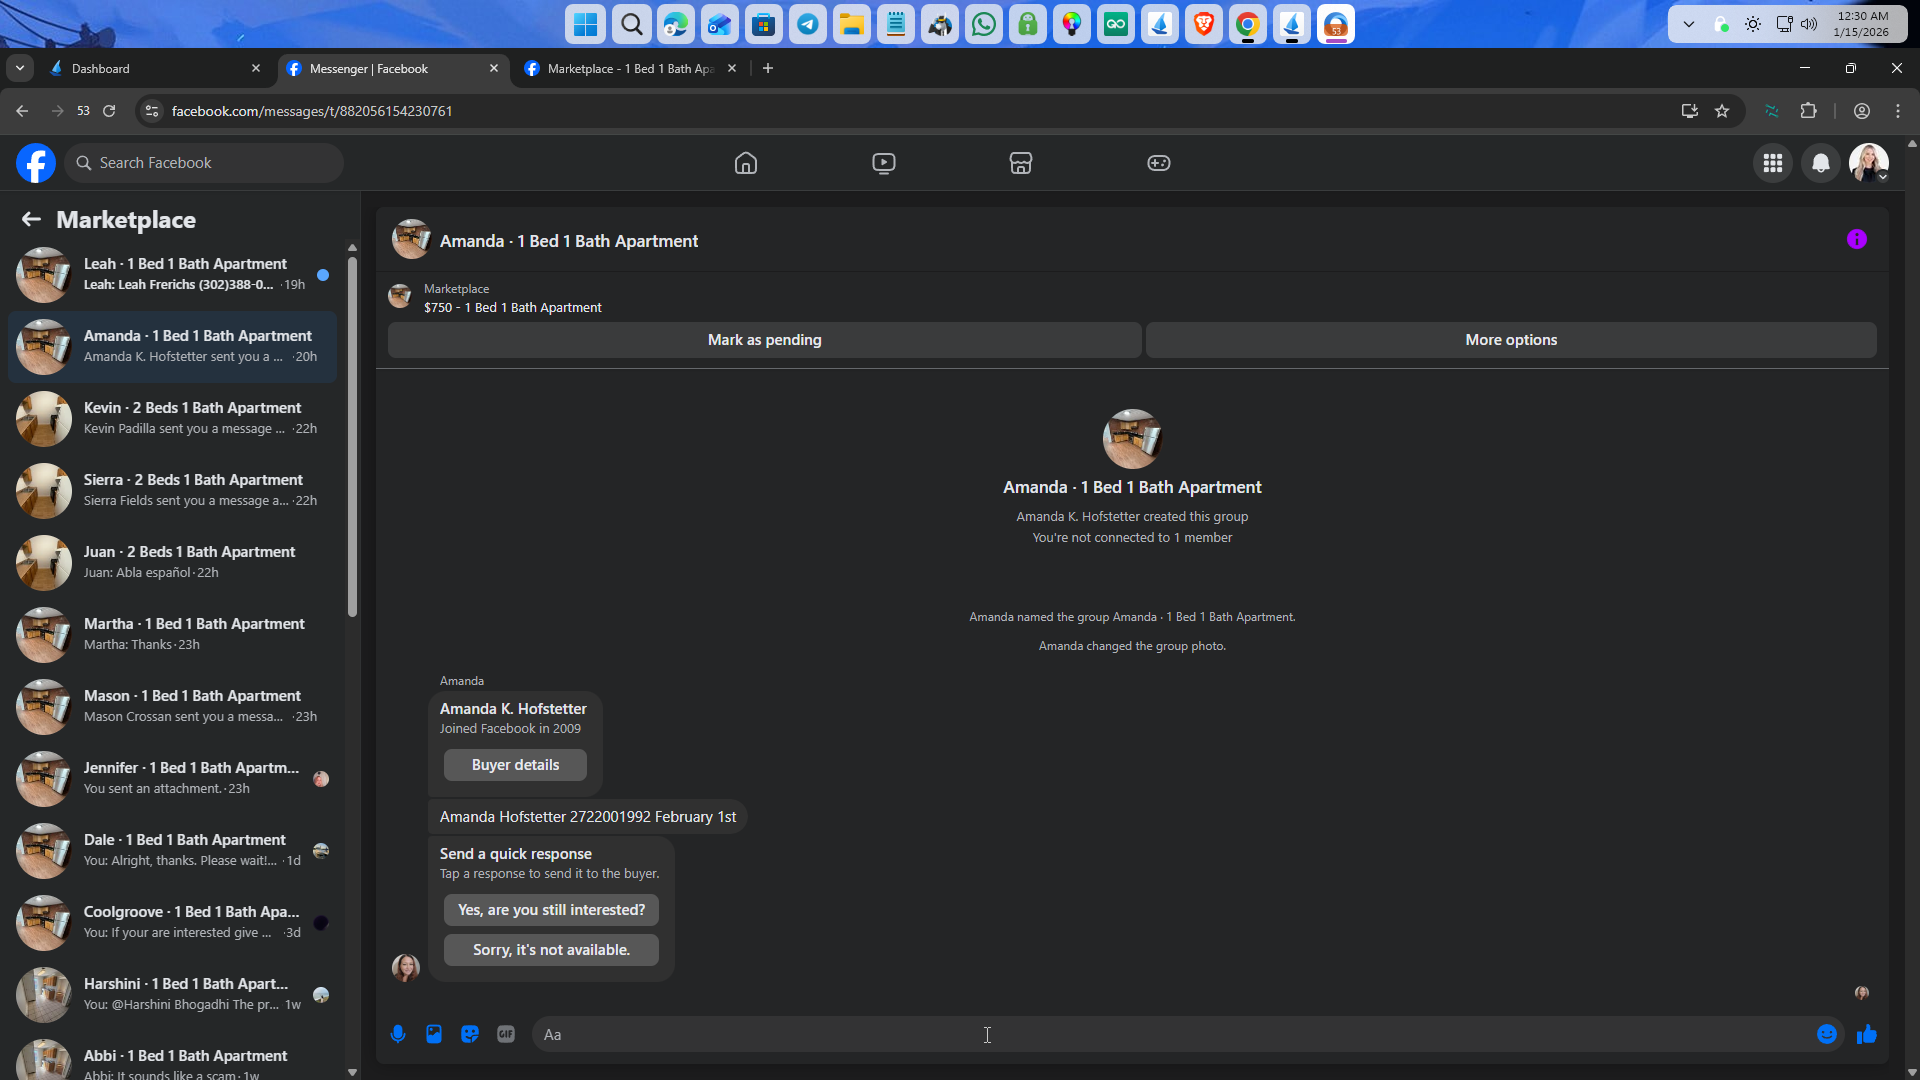Switch to the Dashboard tab
Image resolution: width=1920 pixels, height=1080 pixels.
(x=150, y=68)
